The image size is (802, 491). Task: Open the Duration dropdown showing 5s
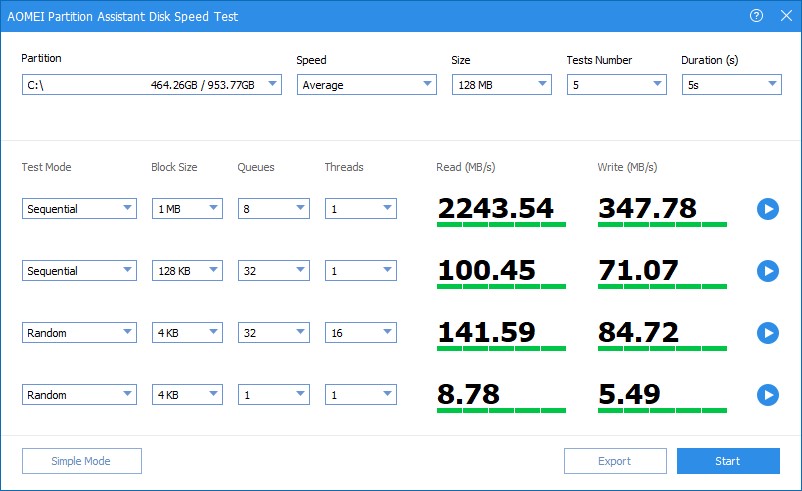click(x=731, y=85)
